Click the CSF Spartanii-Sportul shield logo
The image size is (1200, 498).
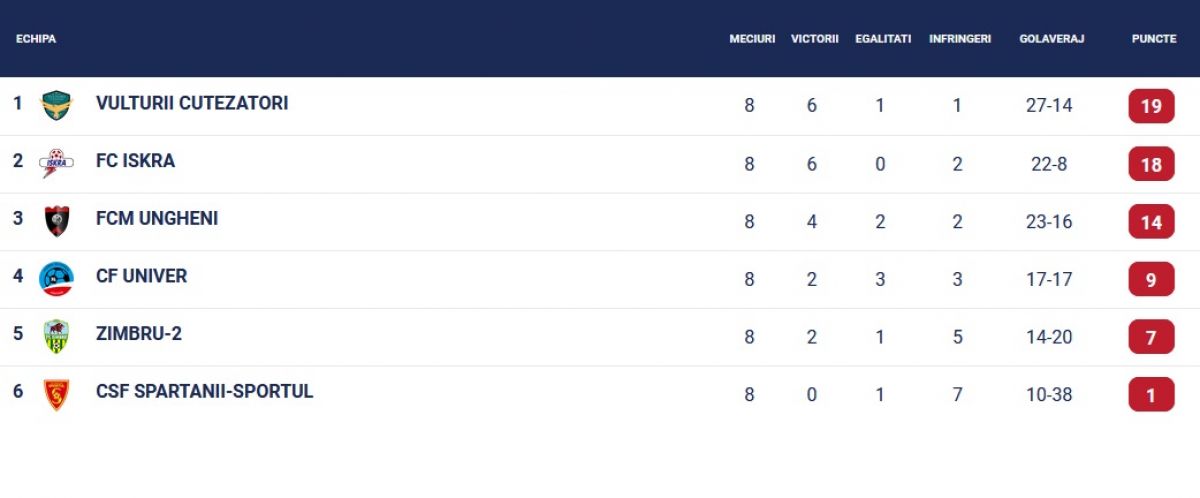57,394
